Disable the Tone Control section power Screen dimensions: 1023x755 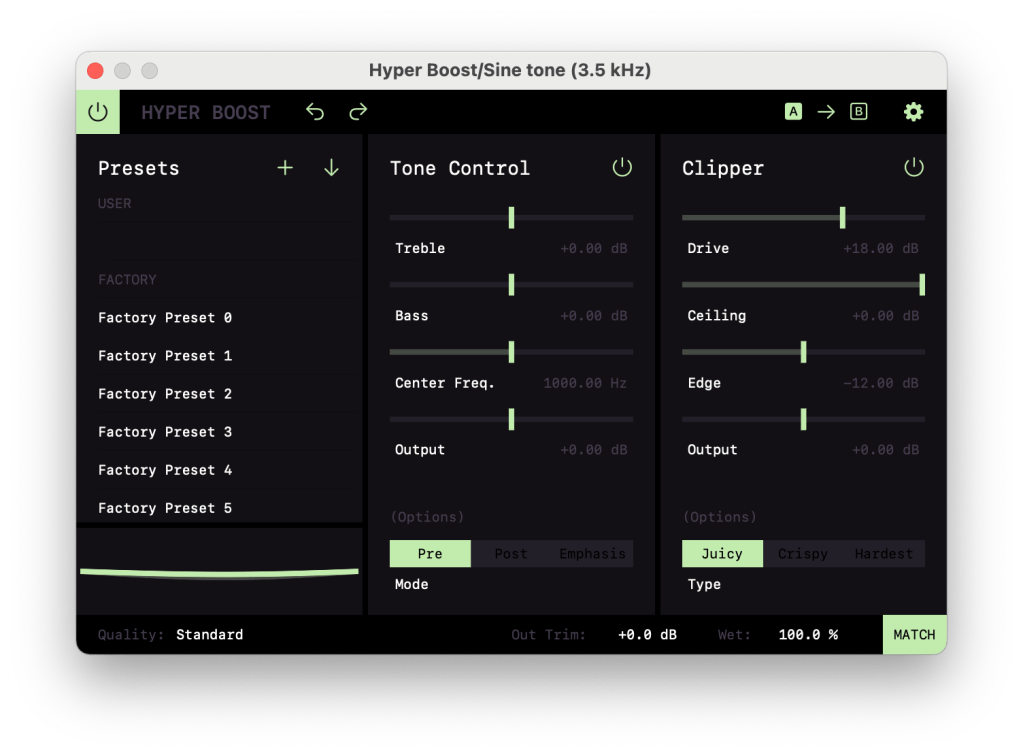622,168
